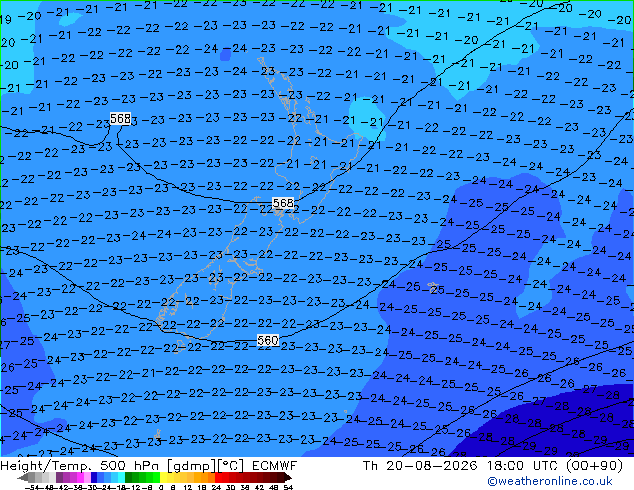Image resolution: width=634 pixels, height=490 pixels.
Task: Open the weatheronline.co.uk copyright link
Action: (x=550, y=481)
